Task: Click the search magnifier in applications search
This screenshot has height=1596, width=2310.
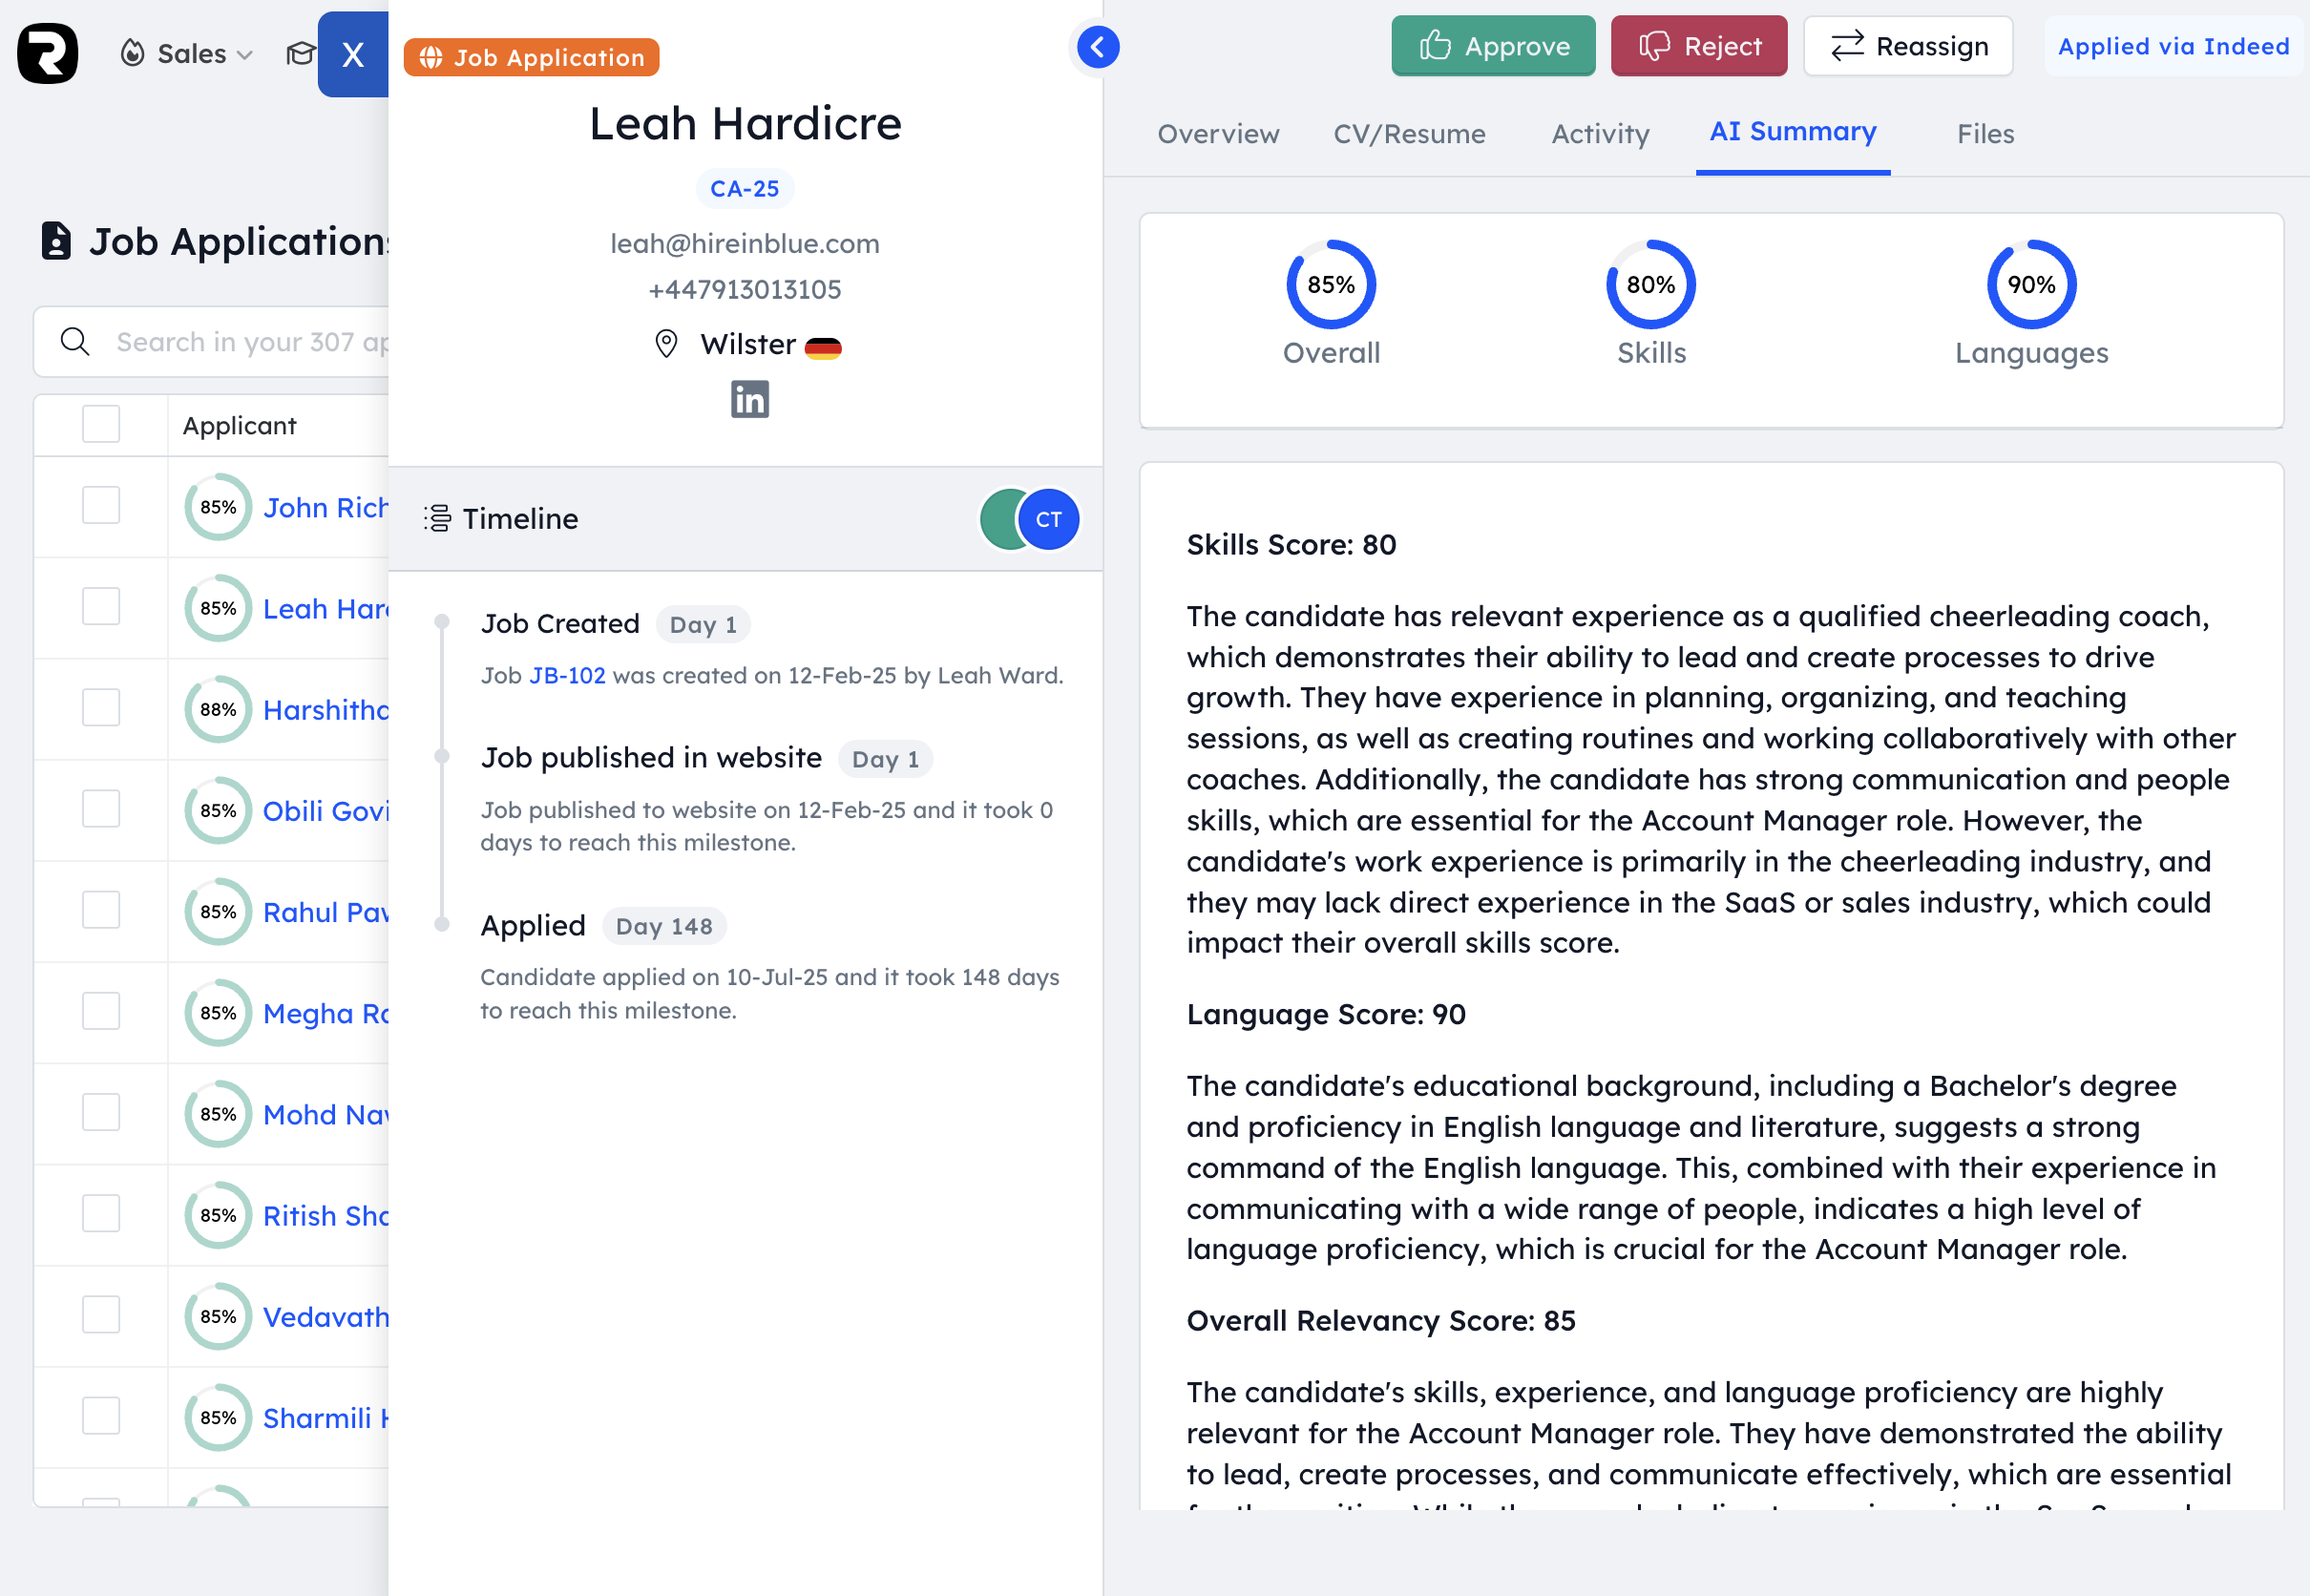Action: [x=75, y=341]
